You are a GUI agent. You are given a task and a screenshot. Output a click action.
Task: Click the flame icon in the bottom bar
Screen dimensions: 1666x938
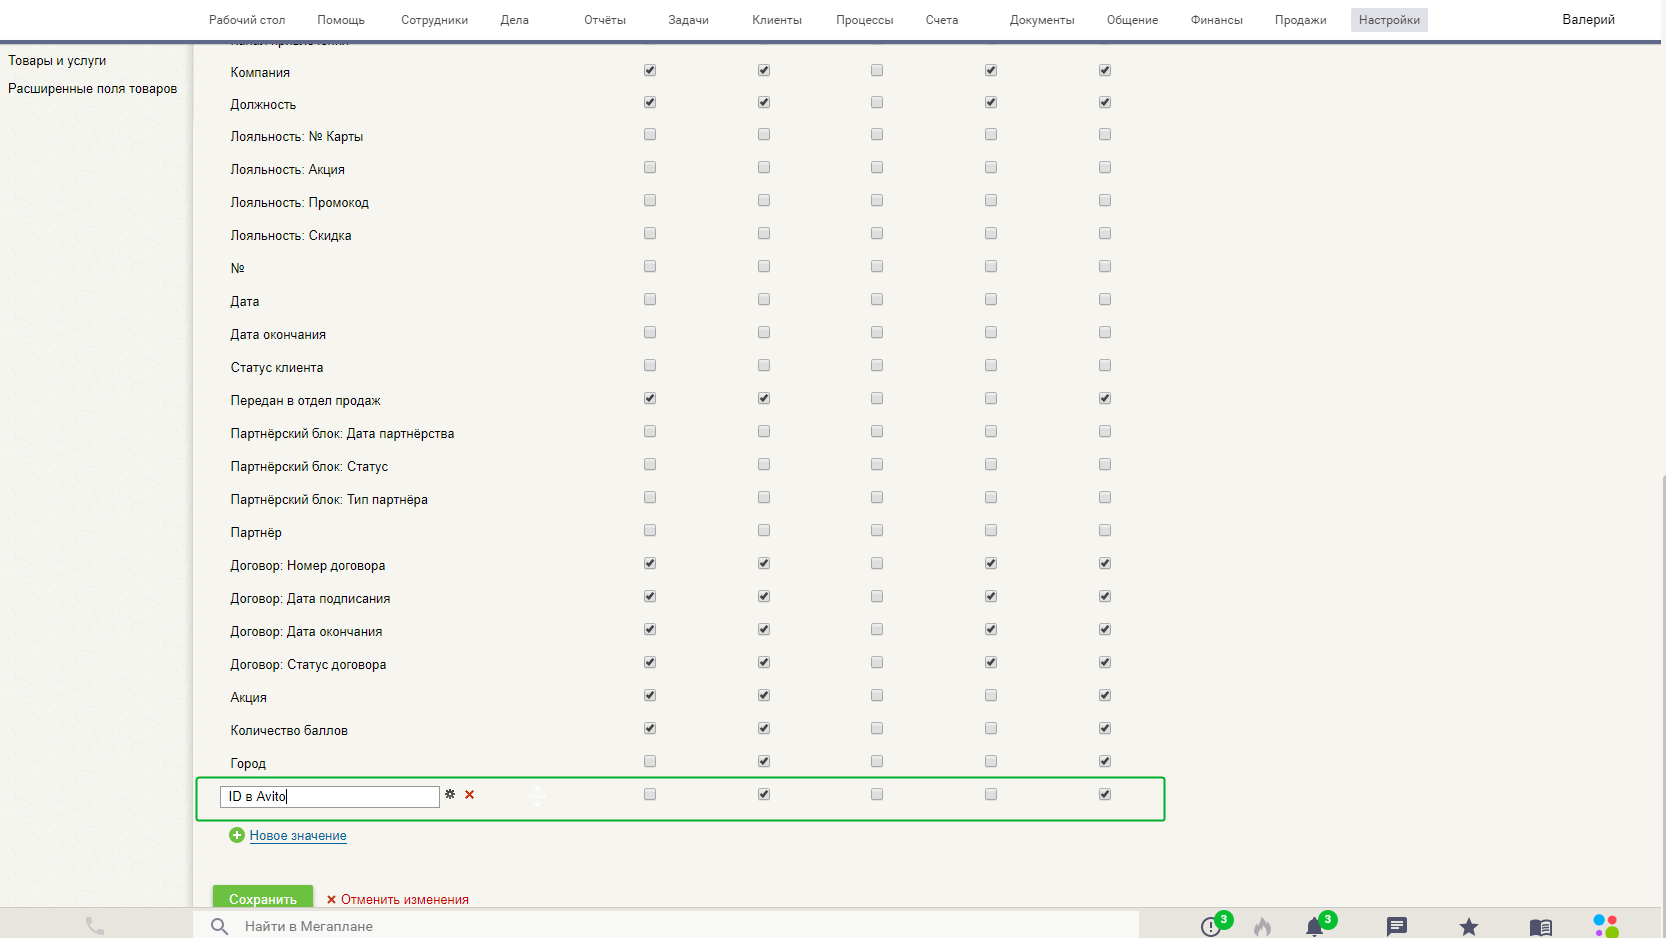pos(1262,927)
